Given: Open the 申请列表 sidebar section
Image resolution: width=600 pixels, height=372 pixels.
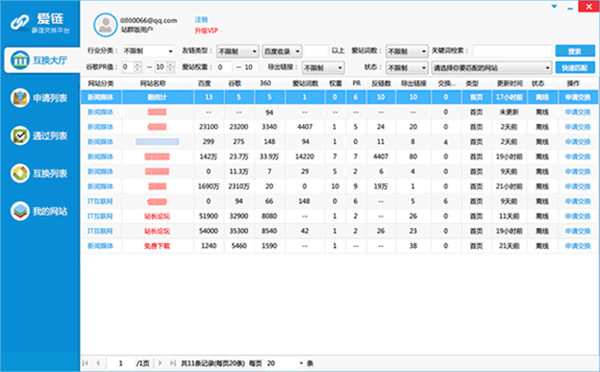Looking at the screenshot, I should [x=40, y=98].
